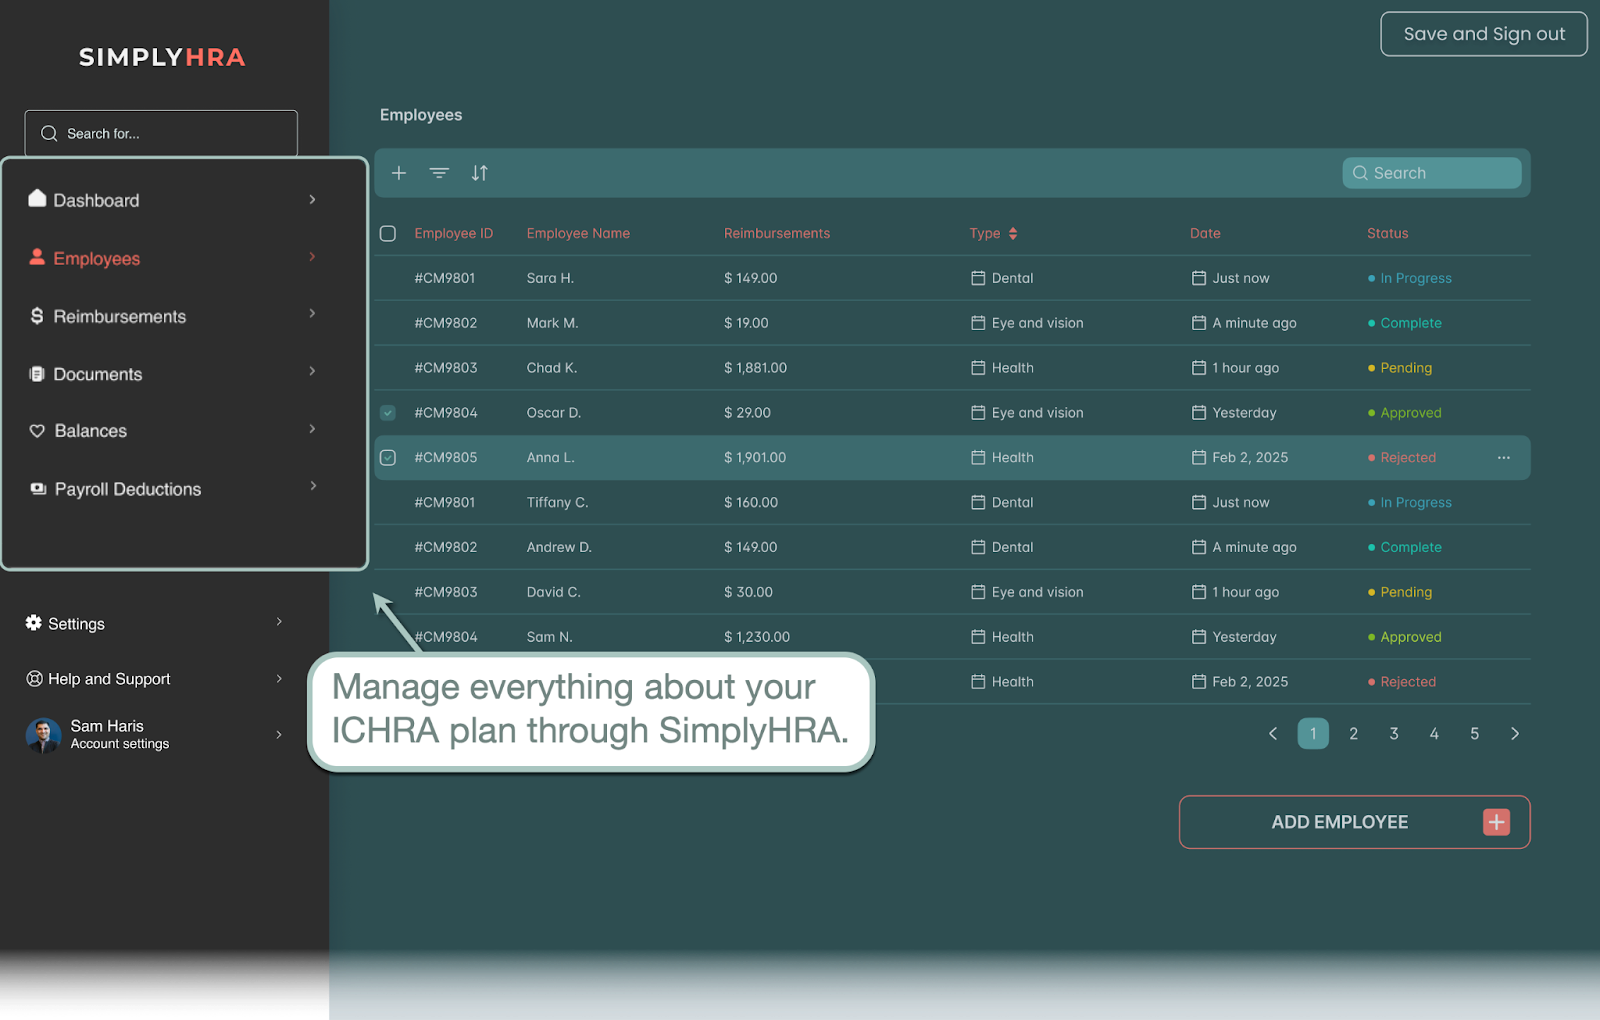Expand the Documents chevron

coord(312,371)
